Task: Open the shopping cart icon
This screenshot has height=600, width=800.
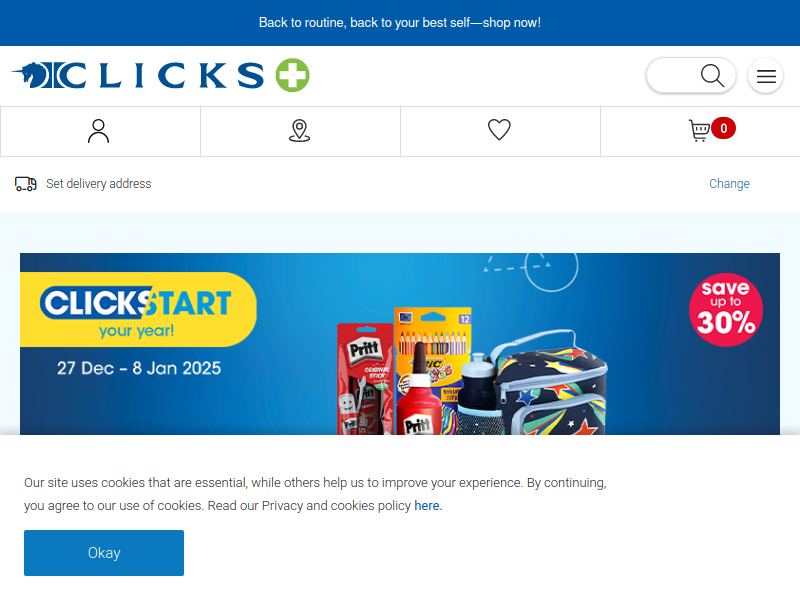Action: [x=699, y=131]
